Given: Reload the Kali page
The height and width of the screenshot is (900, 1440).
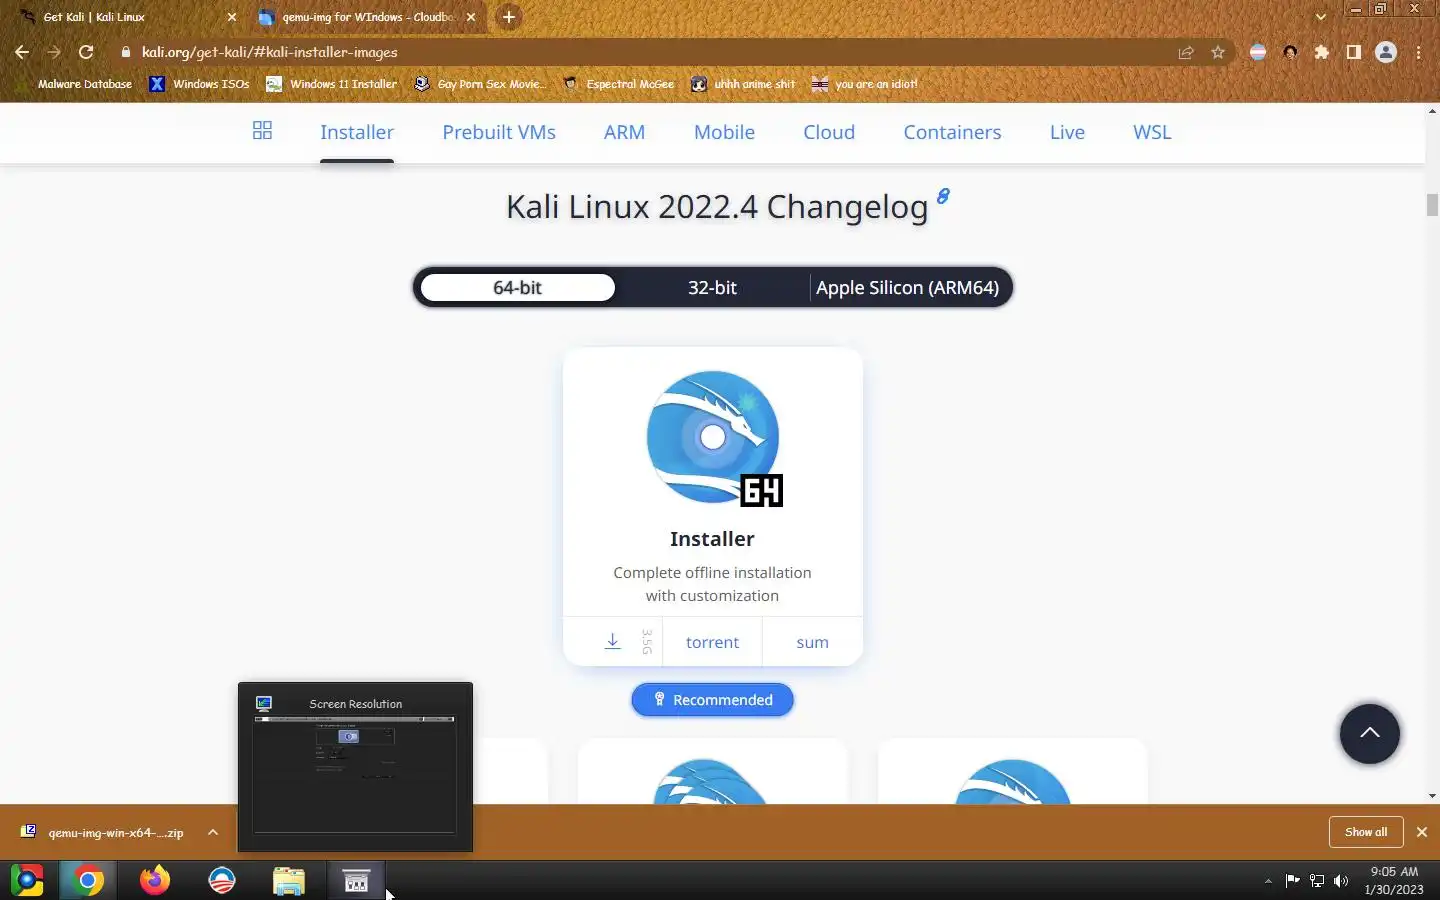Looking at the screenshot, I should click(x=86, y=52).
